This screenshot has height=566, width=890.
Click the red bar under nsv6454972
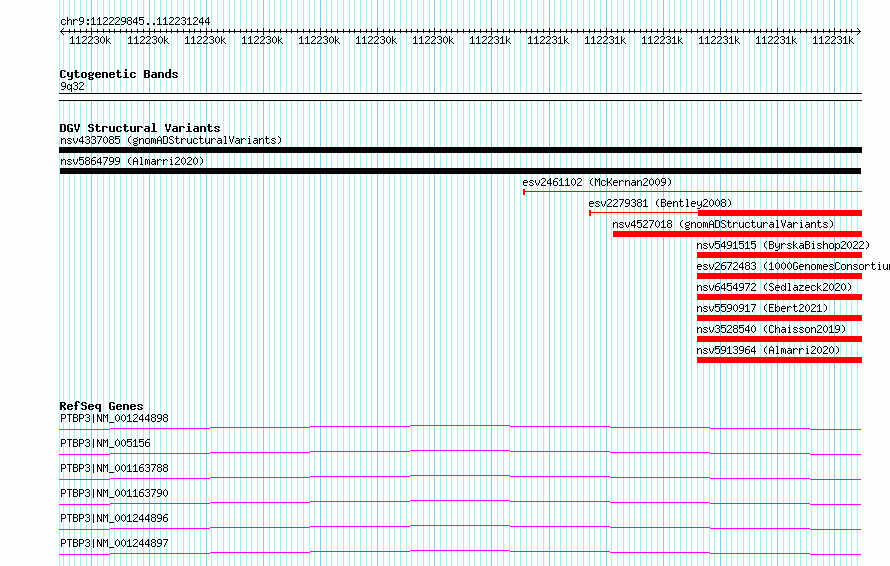click(779, 297)
